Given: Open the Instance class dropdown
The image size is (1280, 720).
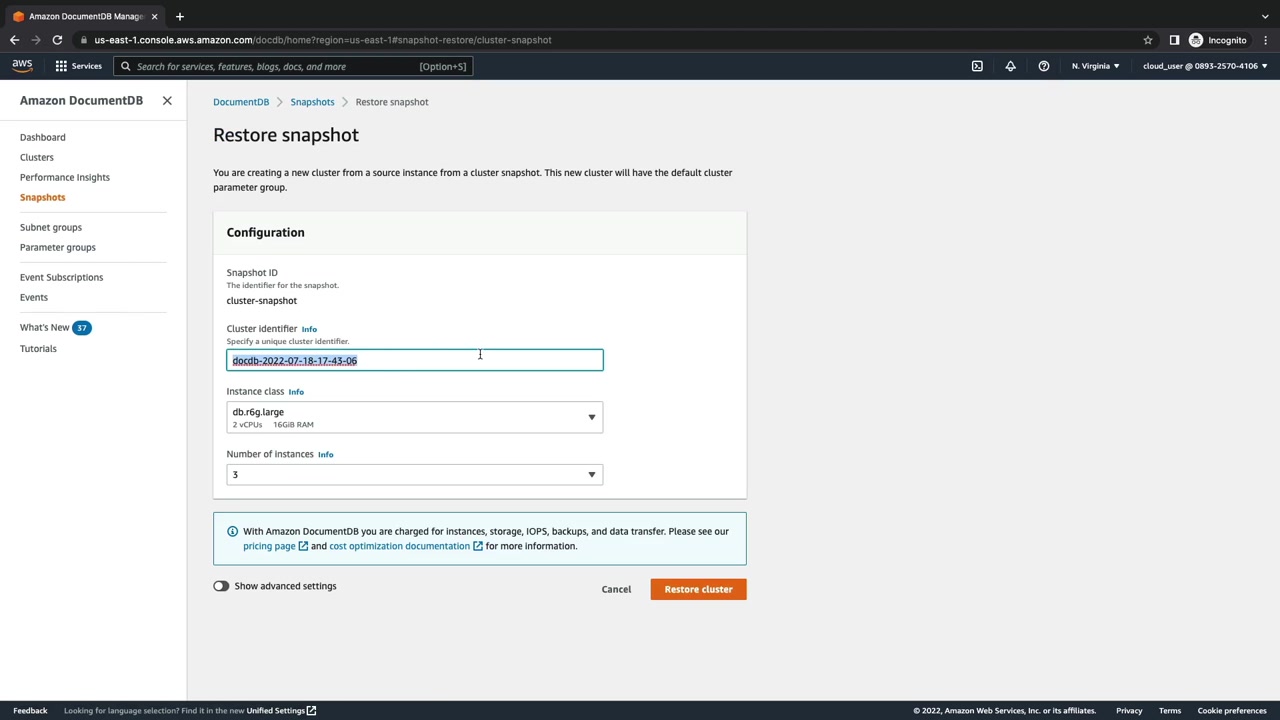Looking at the screenshot, I should click(415, 417).
